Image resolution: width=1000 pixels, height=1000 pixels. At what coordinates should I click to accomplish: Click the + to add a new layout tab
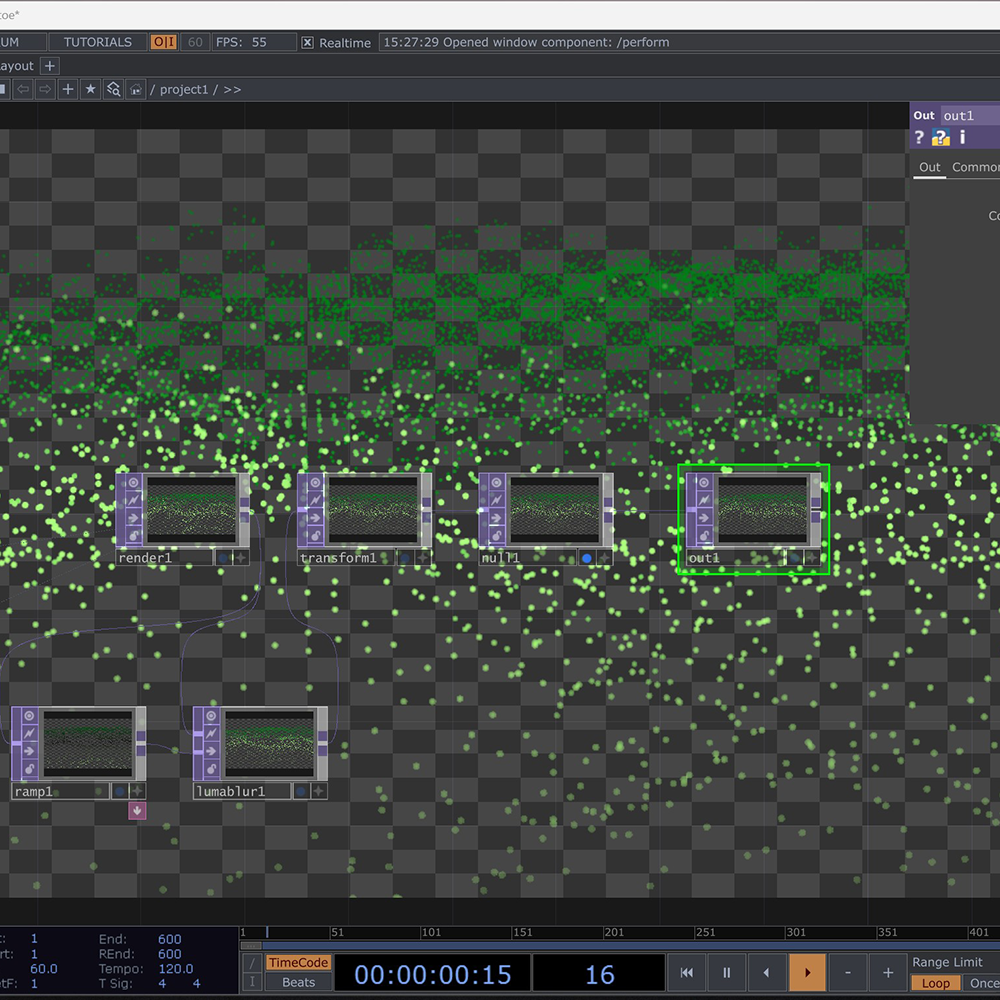pos(49,65)
